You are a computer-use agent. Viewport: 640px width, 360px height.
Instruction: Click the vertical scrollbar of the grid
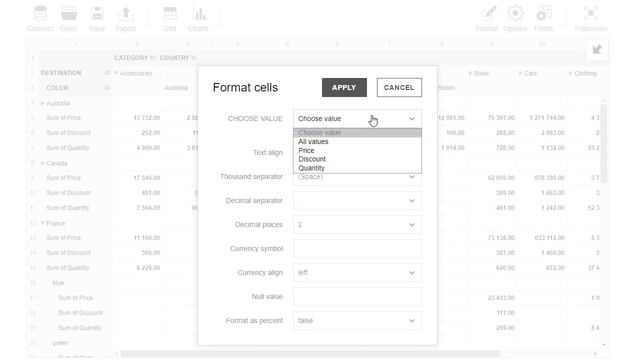click(604, 143)
